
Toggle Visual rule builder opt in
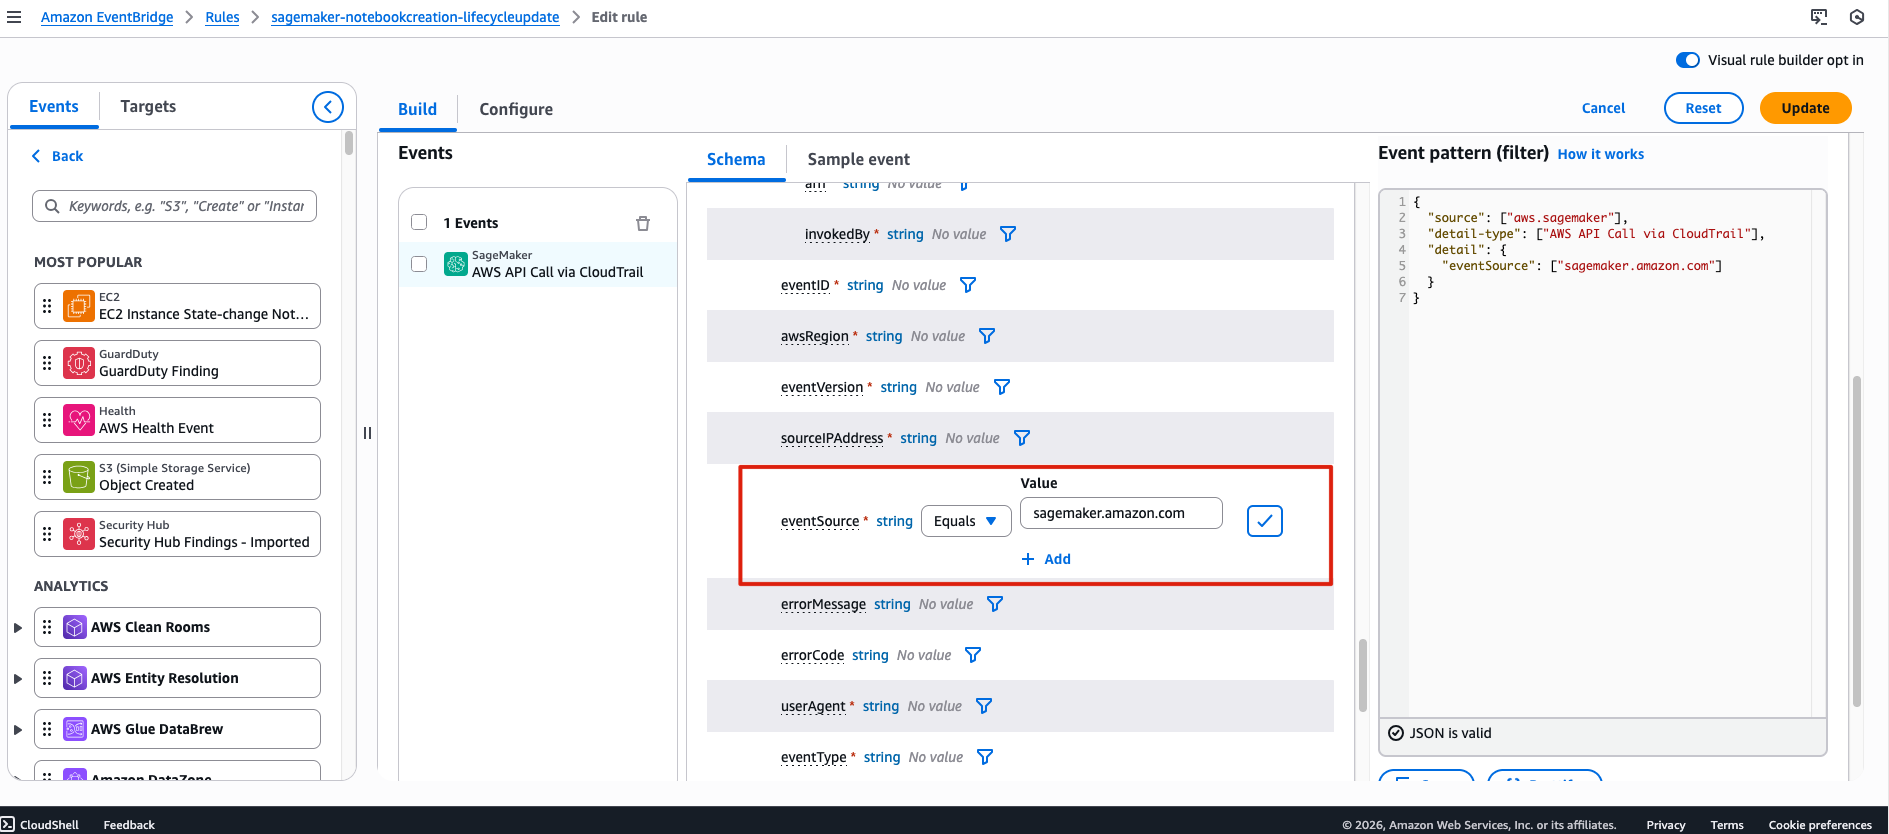(x=1687, y=60)
